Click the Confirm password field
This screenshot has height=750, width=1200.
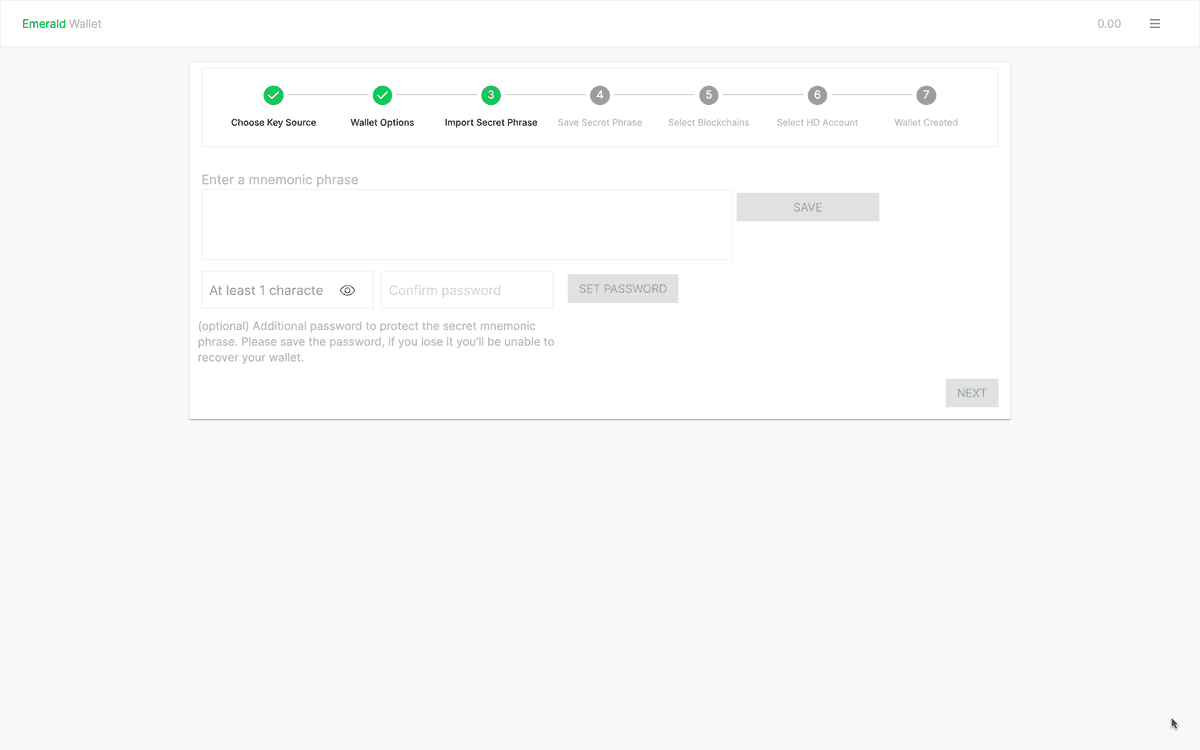[x=466, y=290]
